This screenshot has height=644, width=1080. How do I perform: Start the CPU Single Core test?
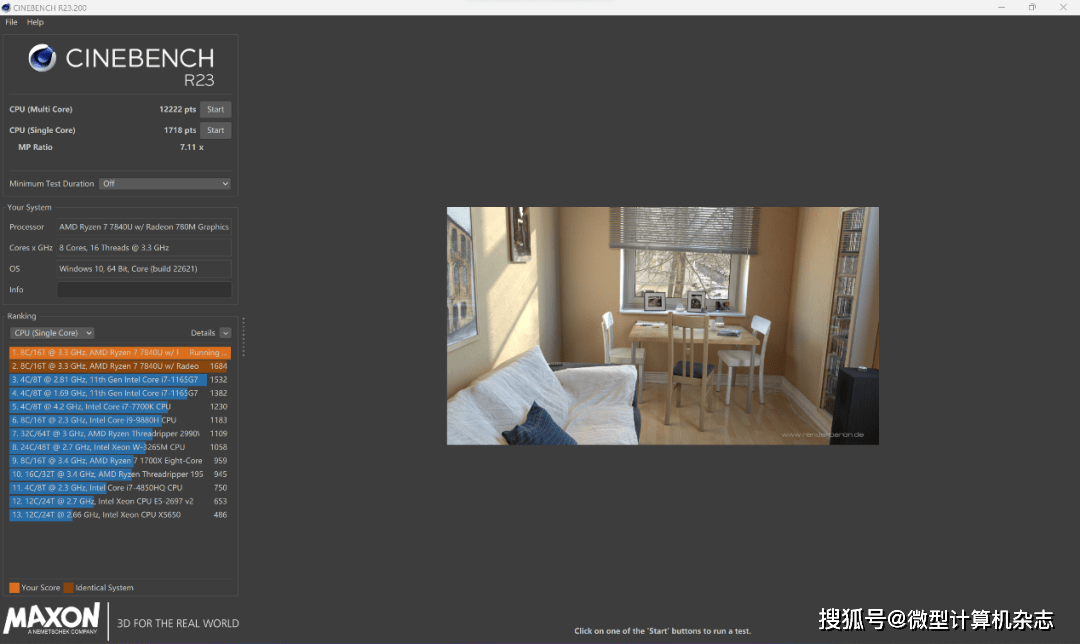click(215, 131)
